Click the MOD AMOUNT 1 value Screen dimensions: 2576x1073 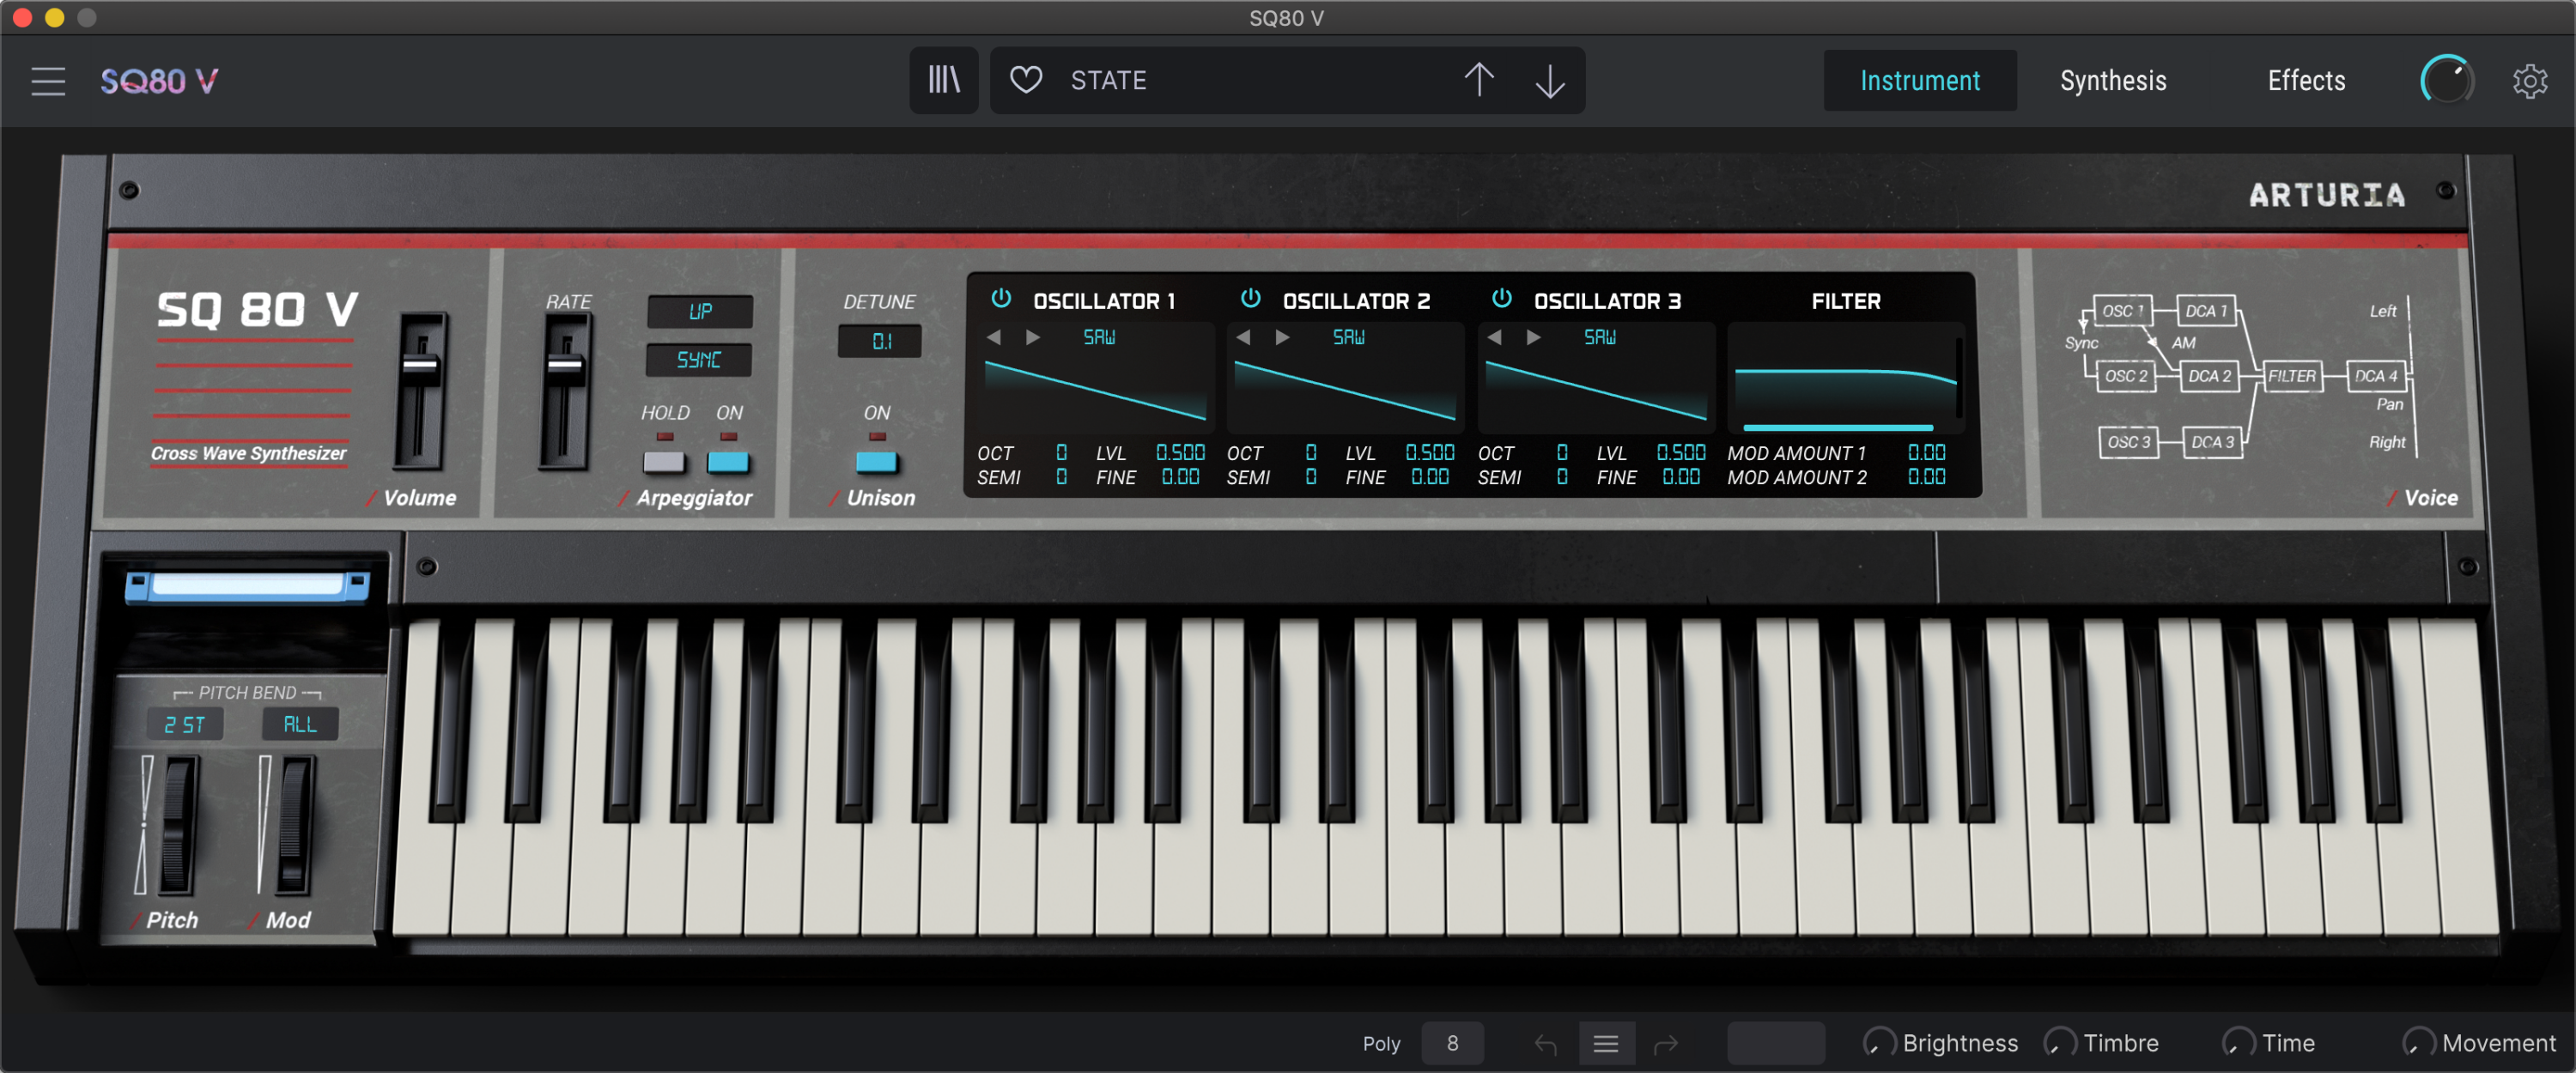[x=1926, y=453]
